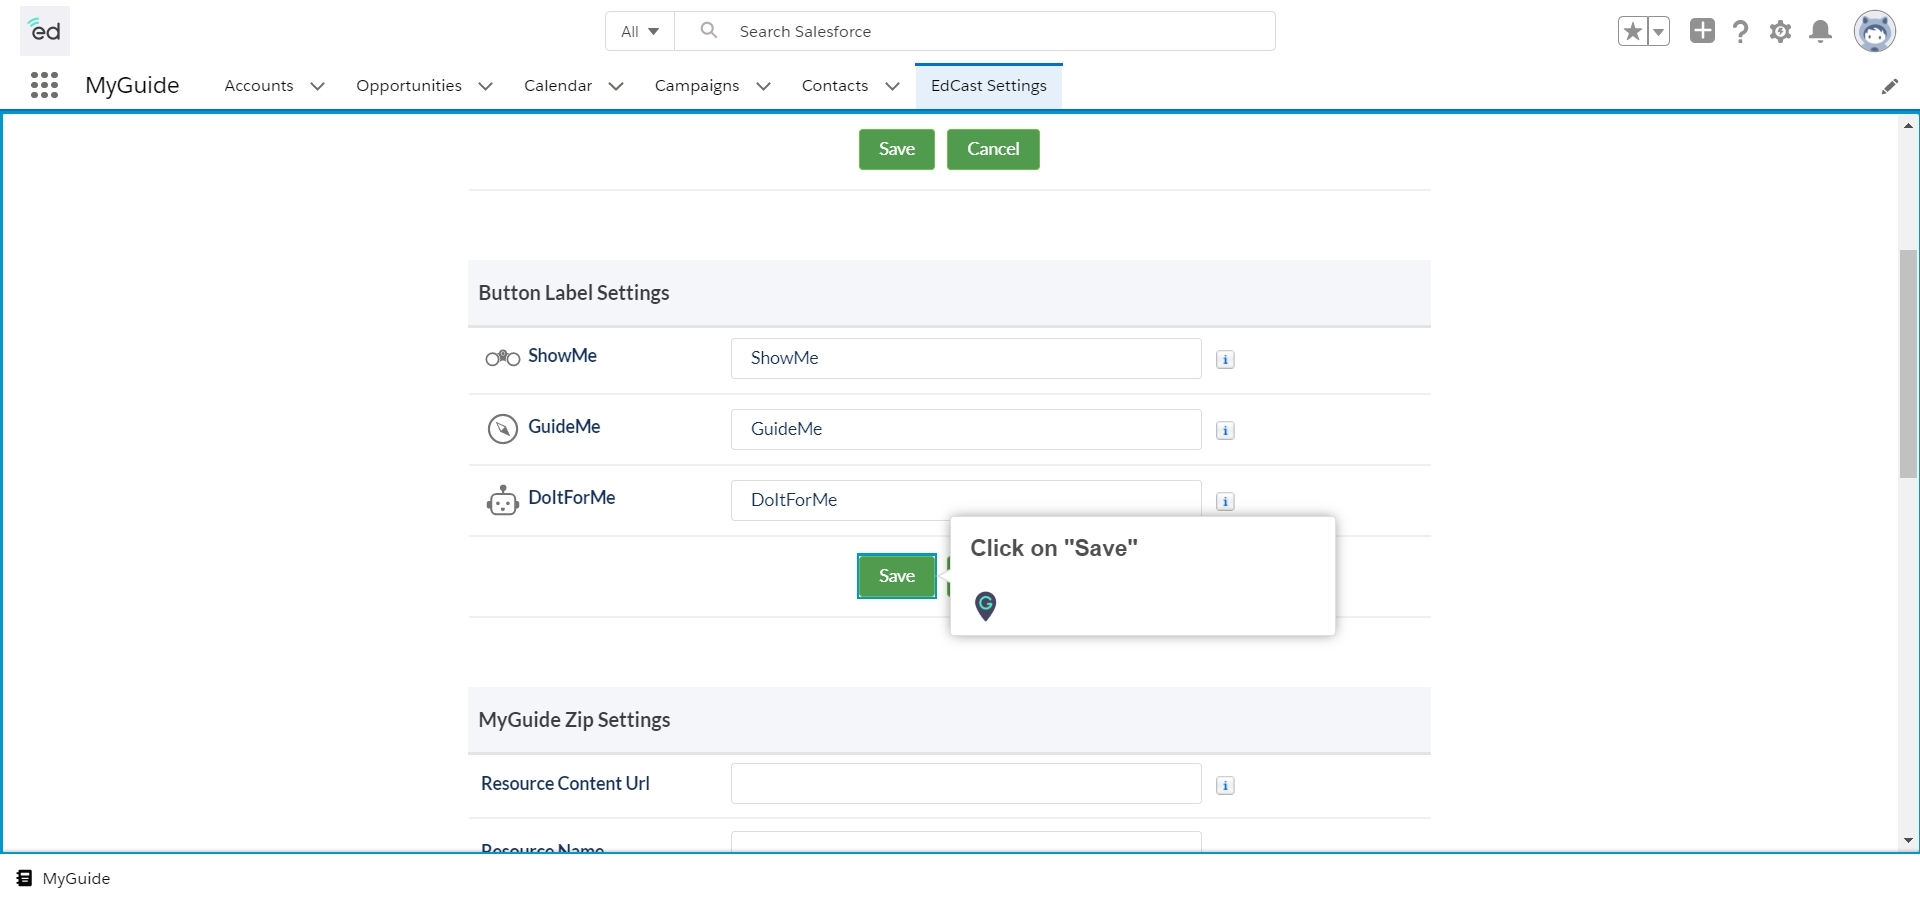Viewport: 1920px width, 903px height.
Task: Expand the Calendar tab chevron
Action: point(616,86)
